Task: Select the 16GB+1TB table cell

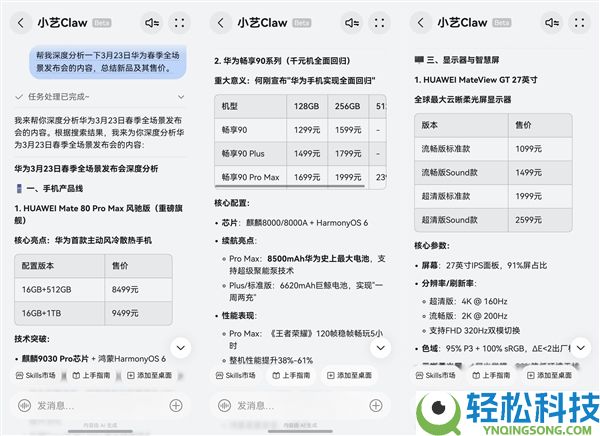Action: pos(59,314)
